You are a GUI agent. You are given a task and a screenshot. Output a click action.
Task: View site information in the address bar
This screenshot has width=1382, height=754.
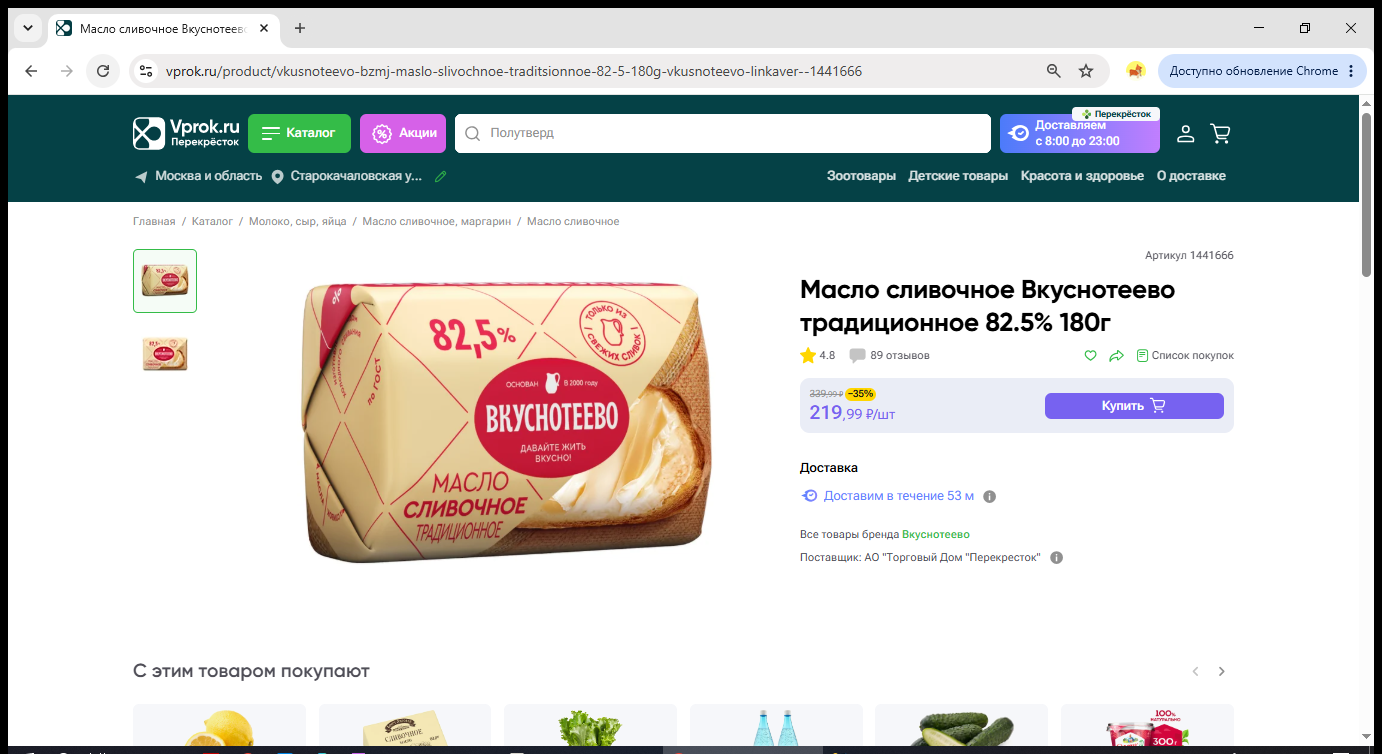(146, 71)
